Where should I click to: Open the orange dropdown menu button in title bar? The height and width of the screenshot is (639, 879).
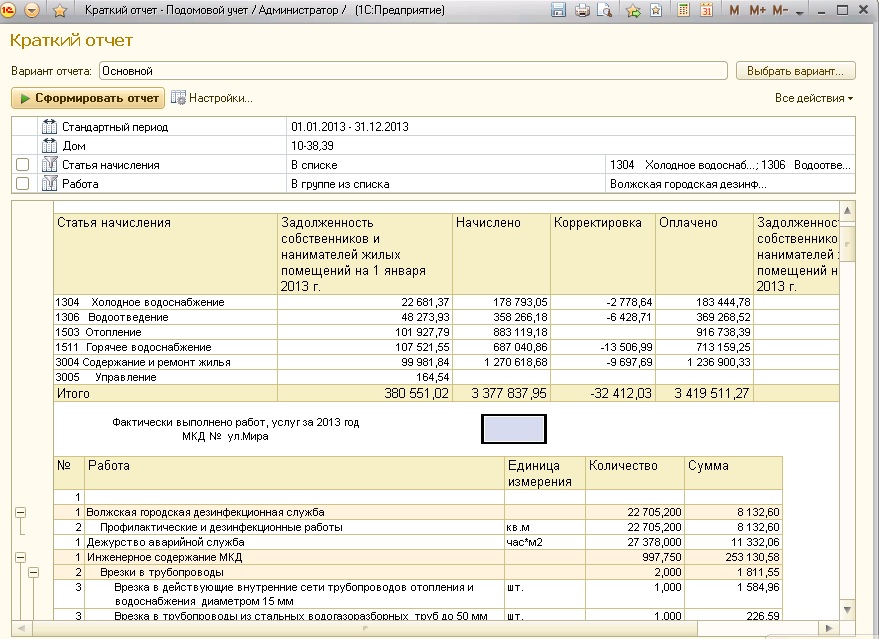pyautogui.click(x=32, y=10)
